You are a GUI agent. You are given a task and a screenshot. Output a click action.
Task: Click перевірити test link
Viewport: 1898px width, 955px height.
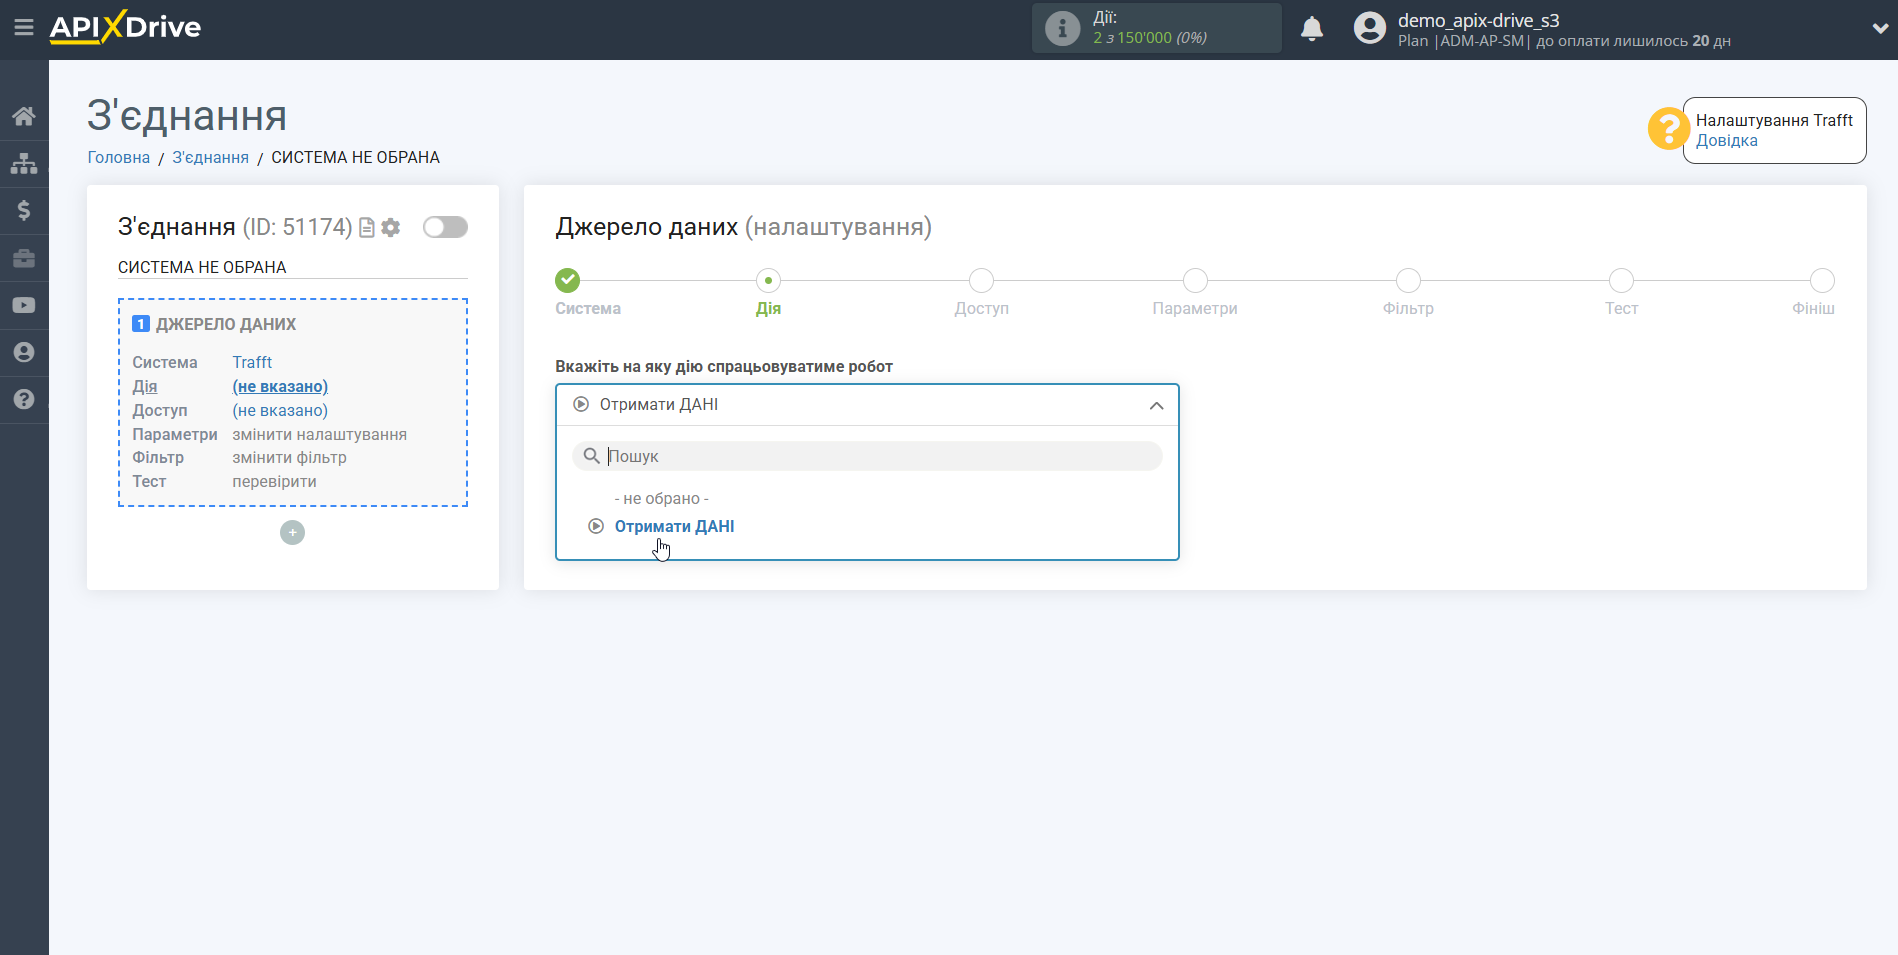click(275, 482)
